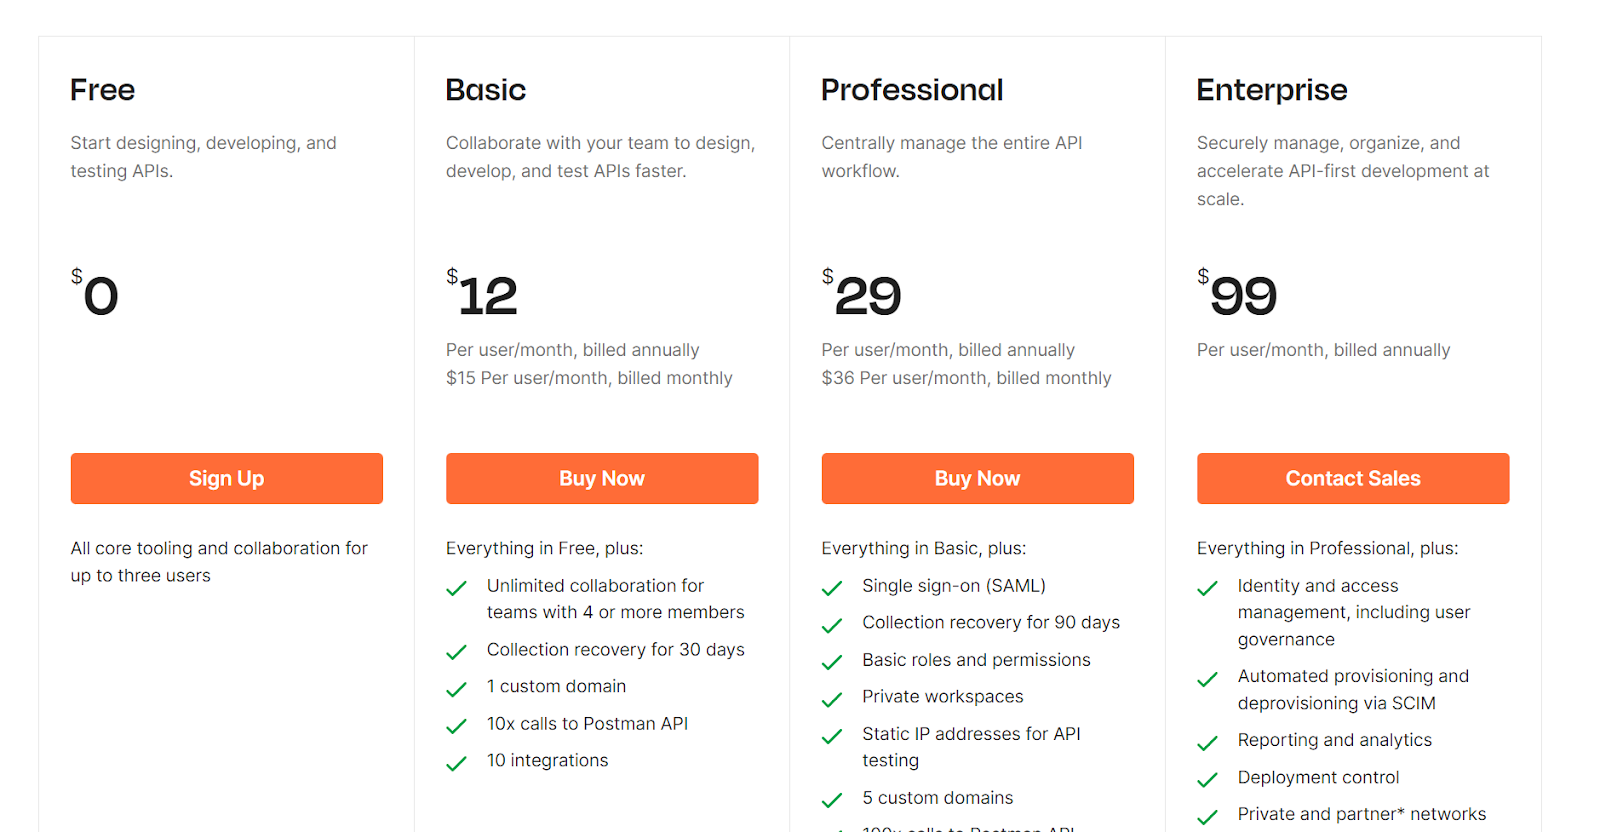
Task: Click the Sign Up button for Free plan
Action: coord(226,478)
